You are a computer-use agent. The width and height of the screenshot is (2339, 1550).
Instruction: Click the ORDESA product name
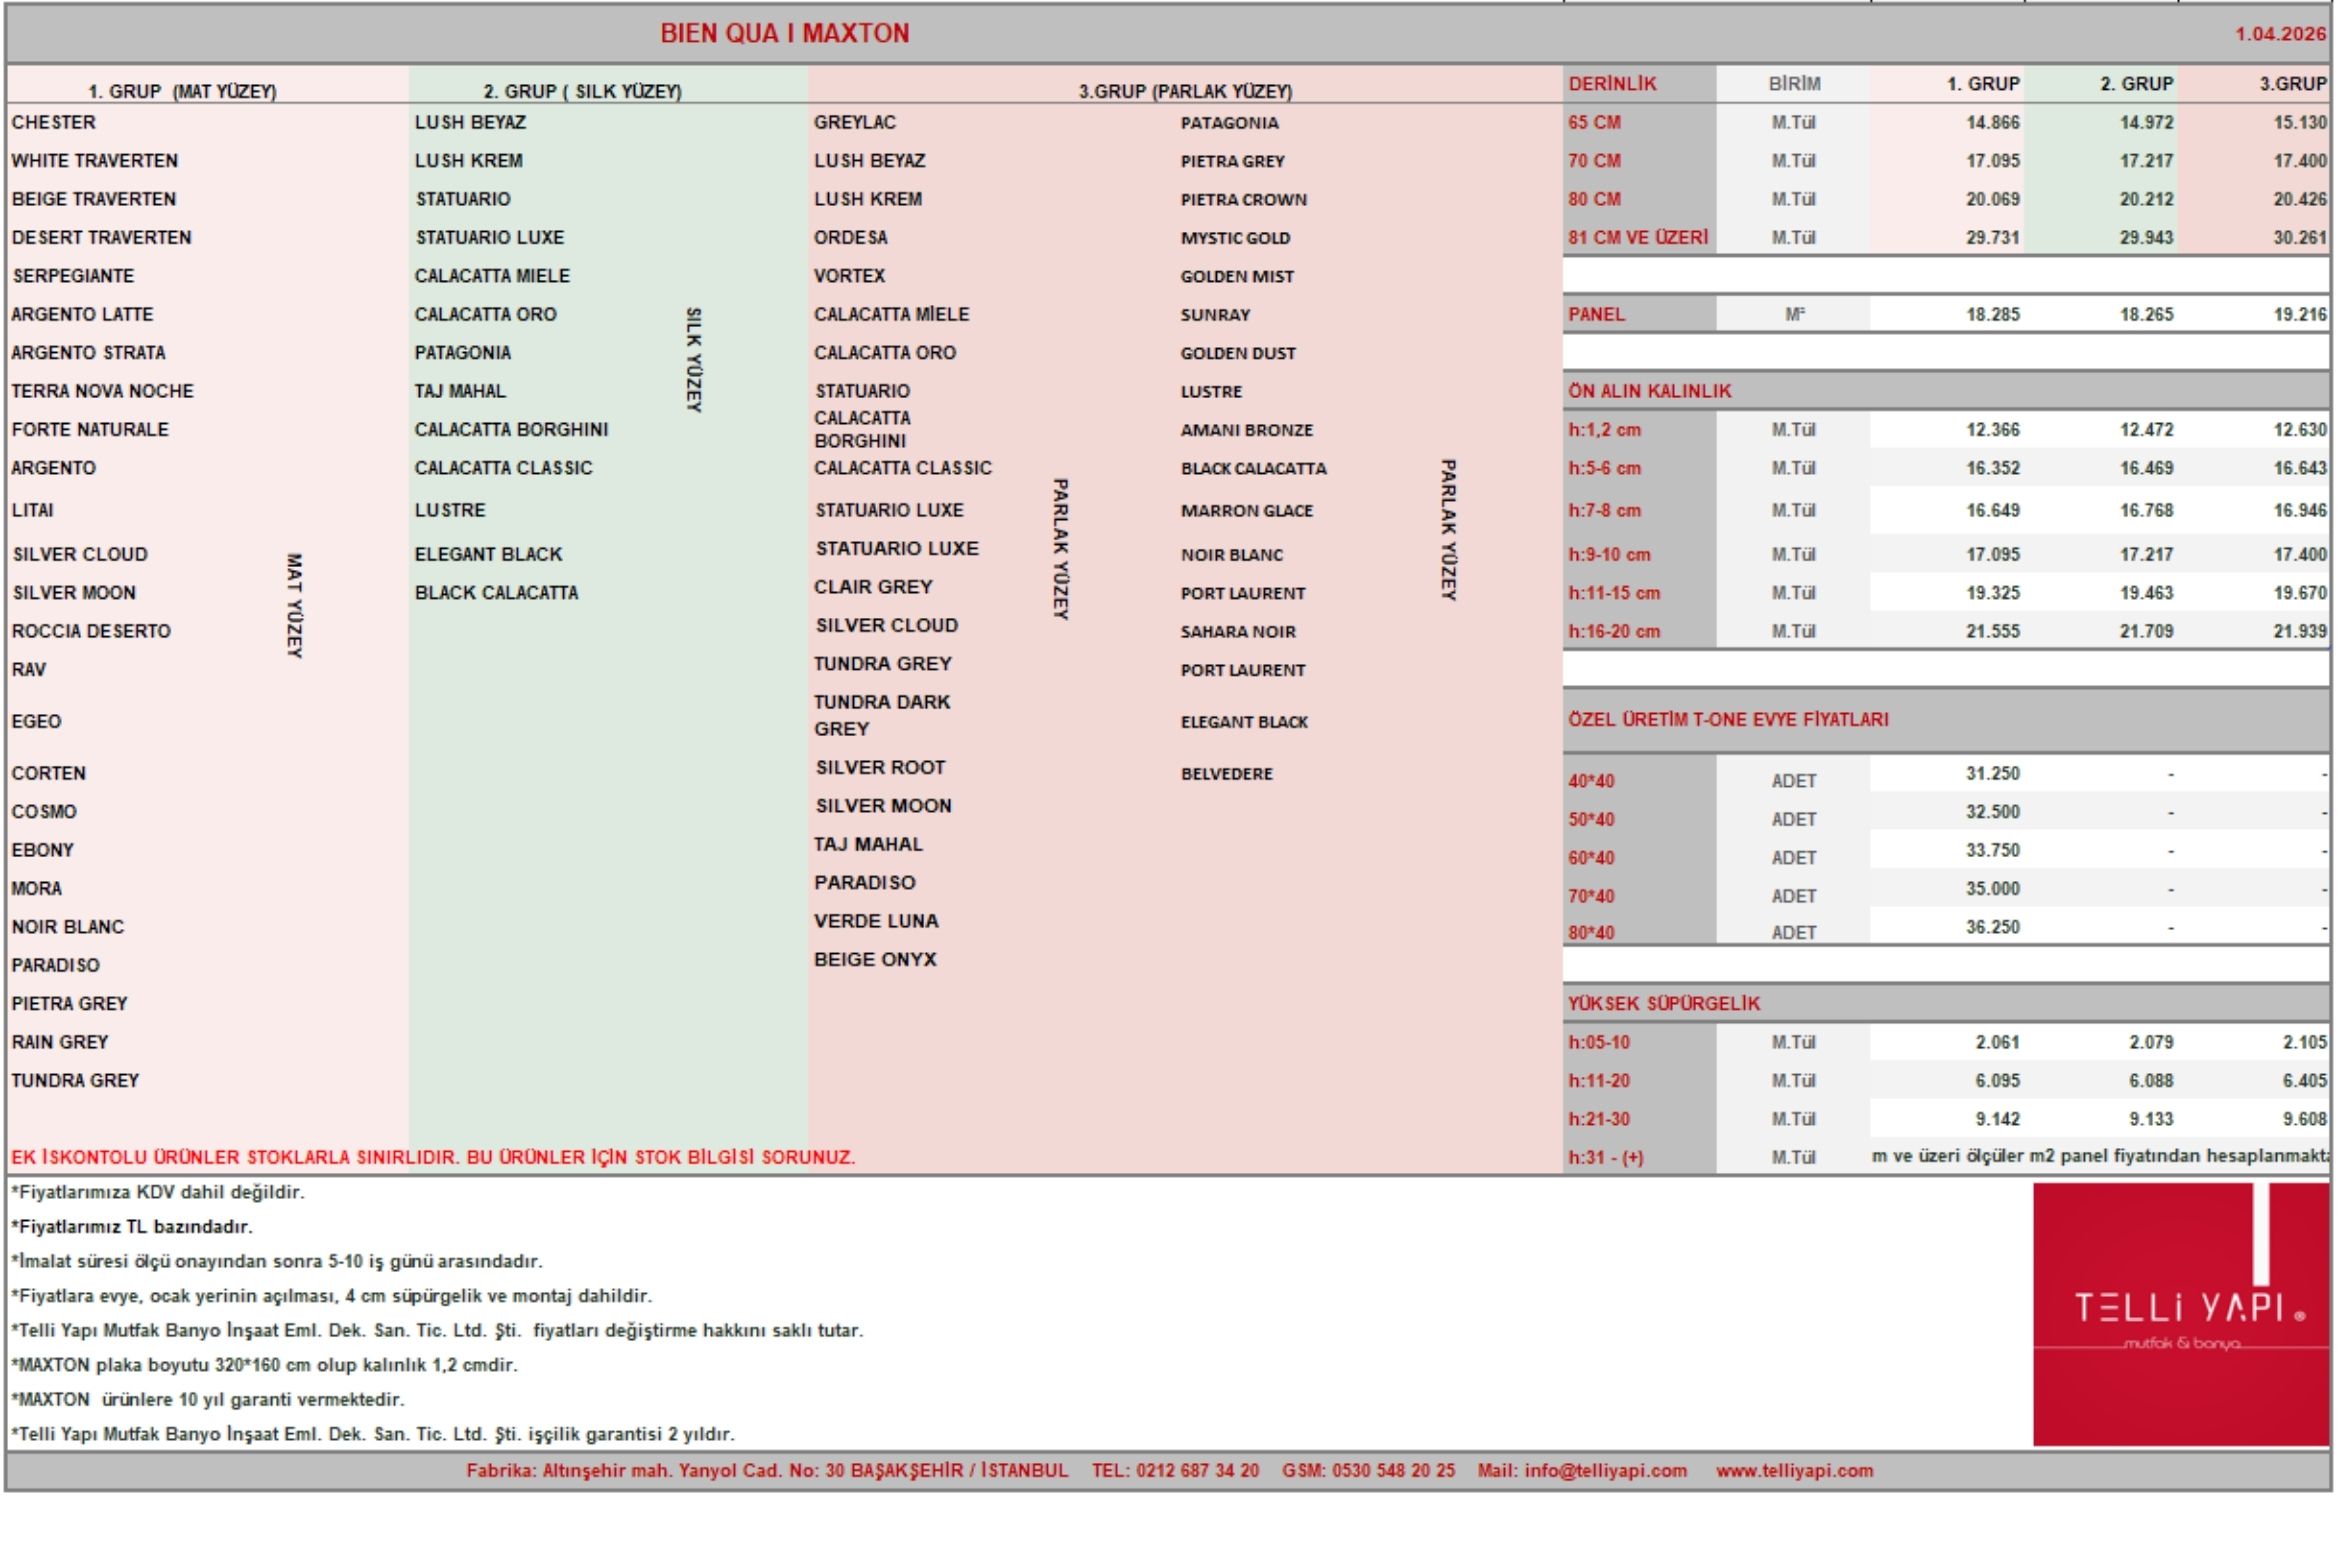coord(851,237)
